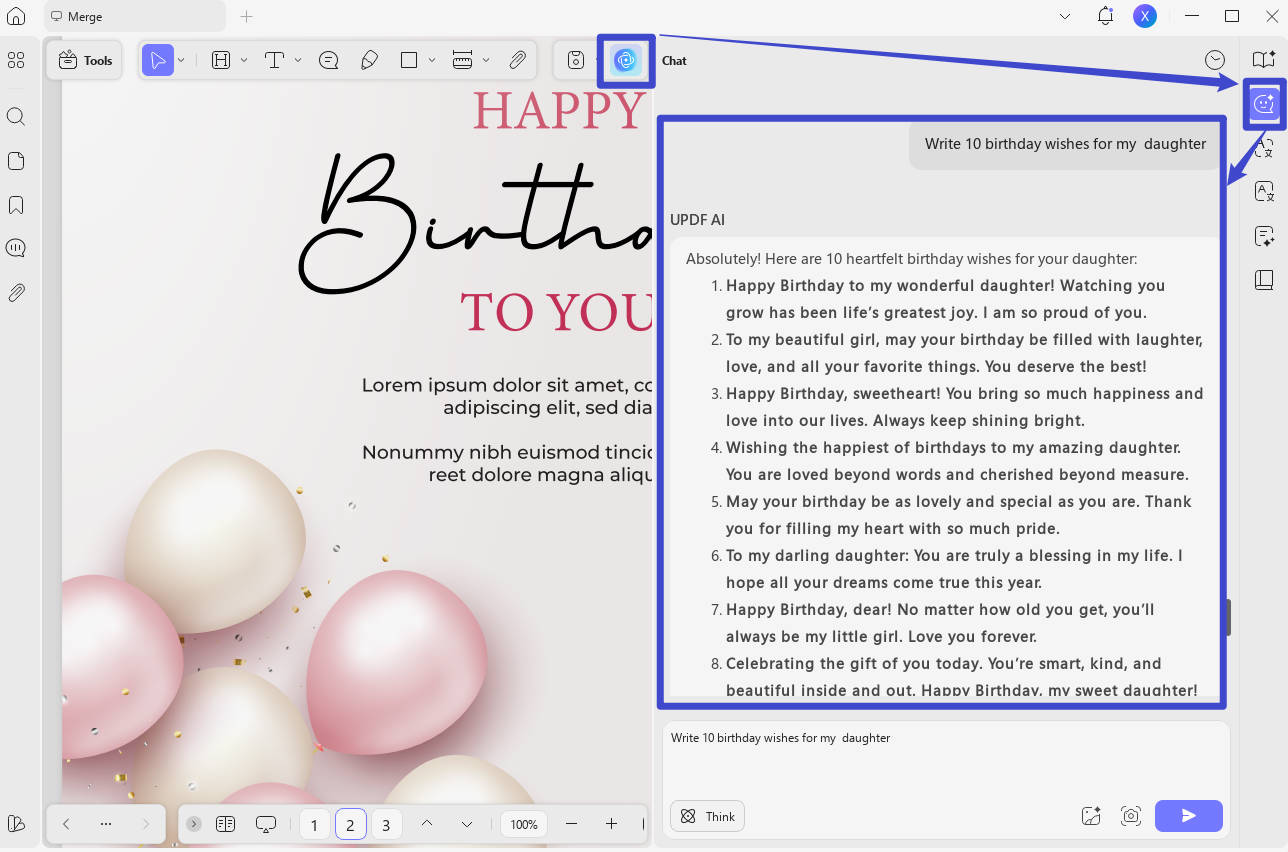Open the search panel in left sidebar
Viewport: 1288px width, 852px height.
16,117
